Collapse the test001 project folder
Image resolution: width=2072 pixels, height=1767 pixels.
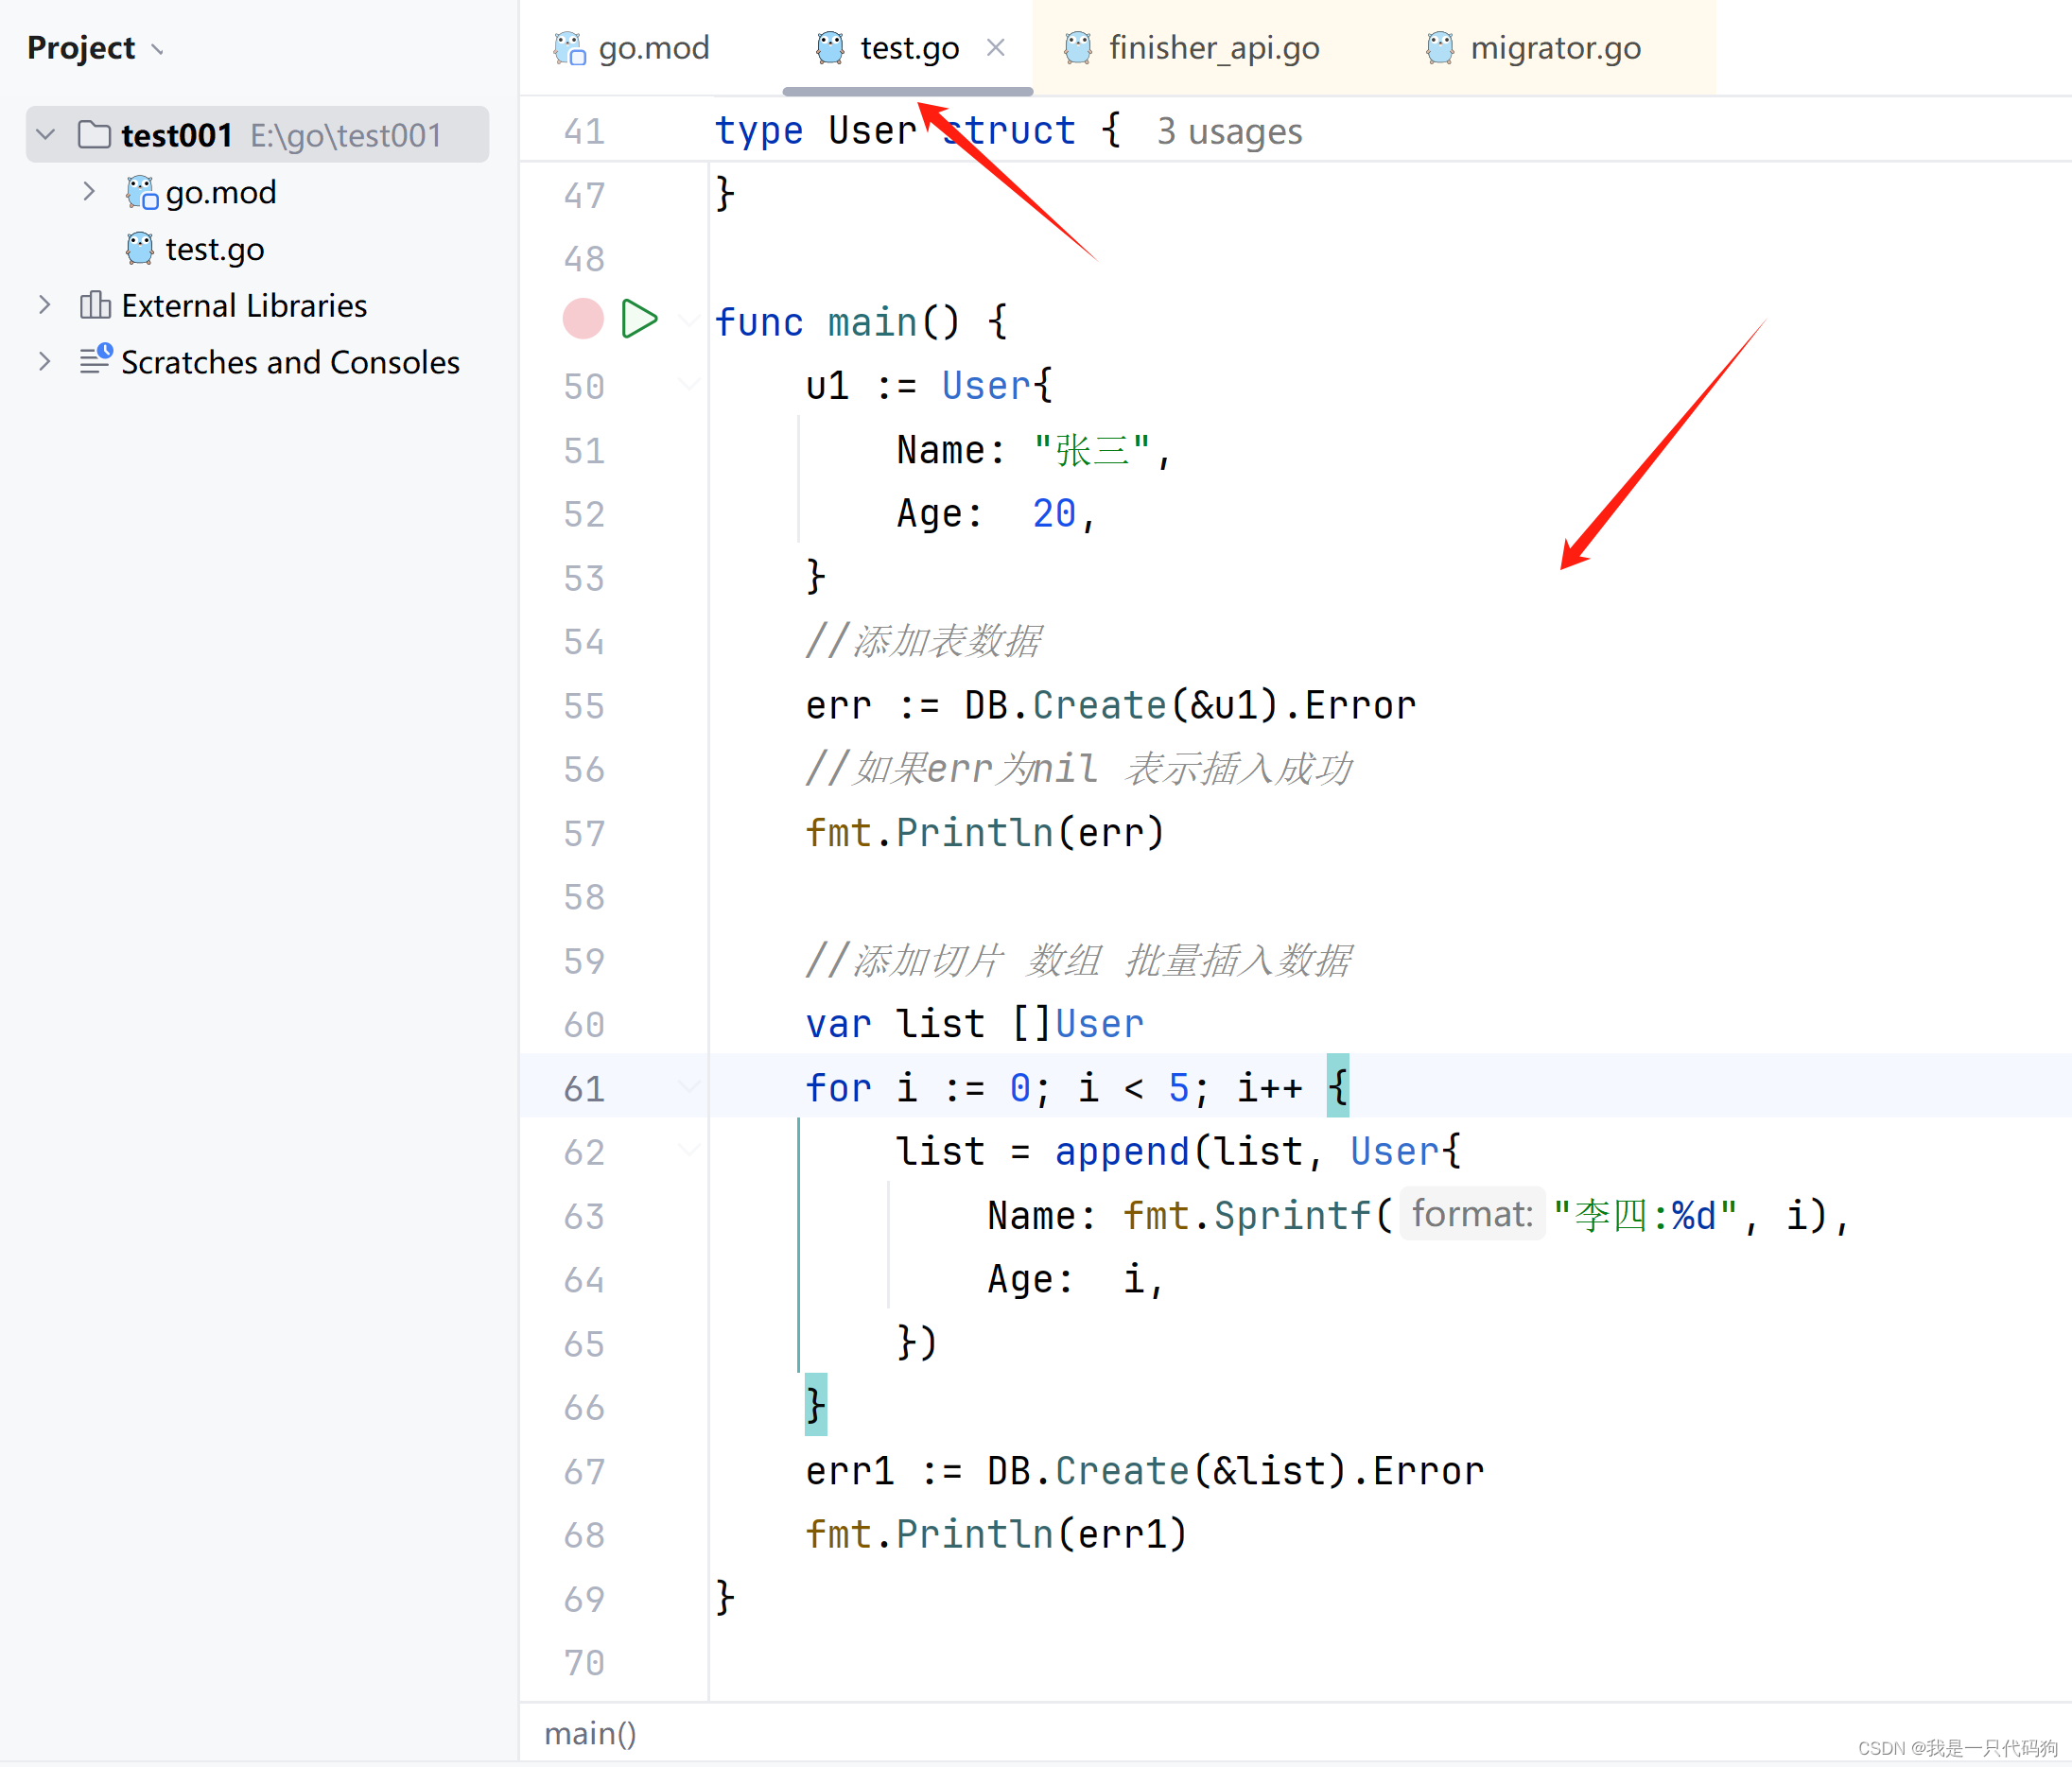tap(46, 135)
